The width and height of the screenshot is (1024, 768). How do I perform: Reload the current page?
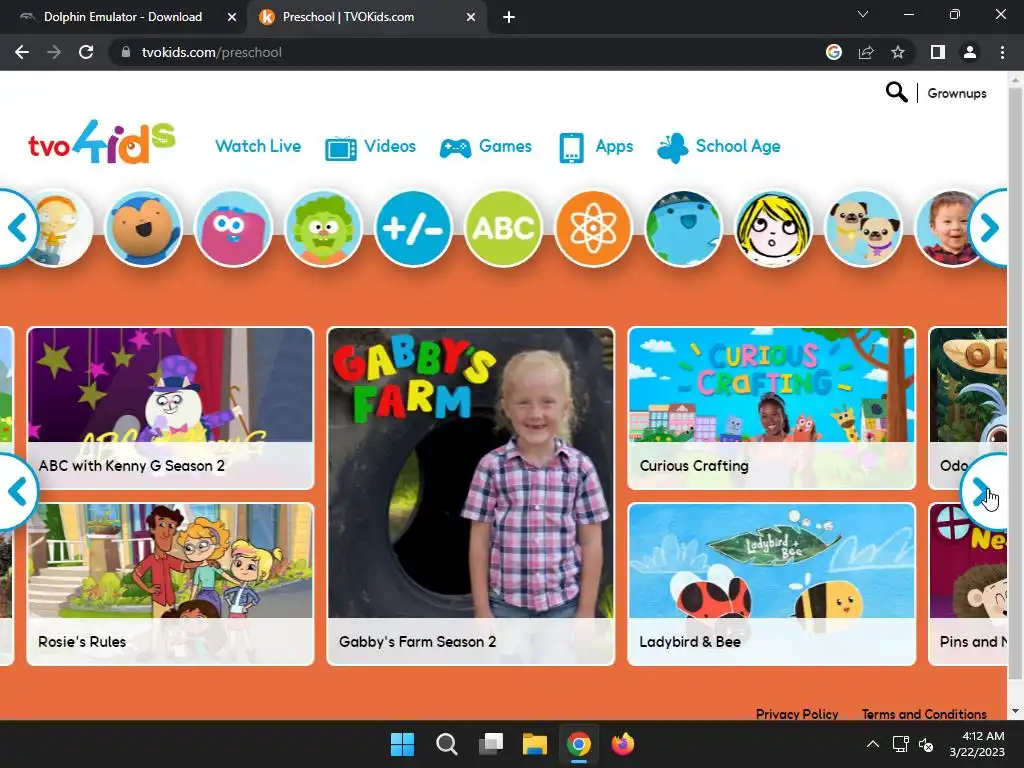pyautogui.click(x=86, y=52)
